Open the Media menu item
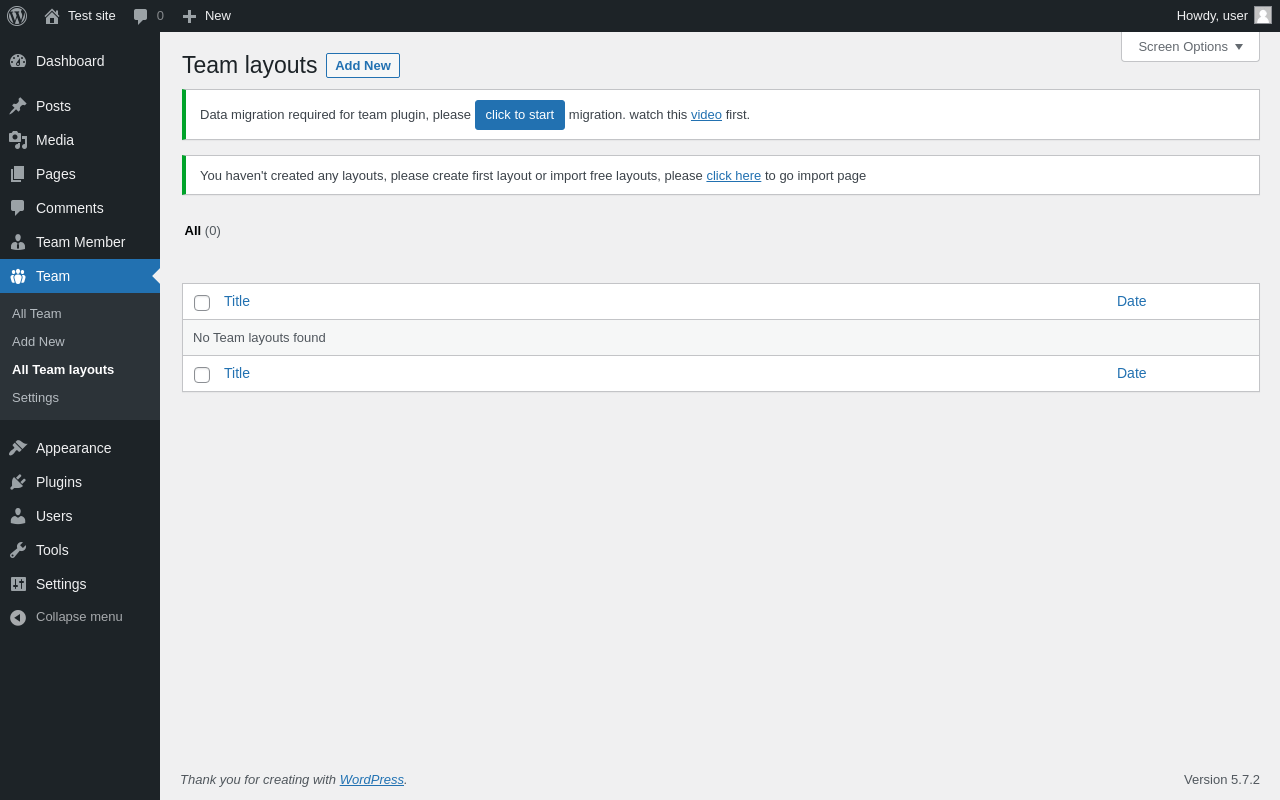Viewport: 1280px width, 800px height. [80, 140]
